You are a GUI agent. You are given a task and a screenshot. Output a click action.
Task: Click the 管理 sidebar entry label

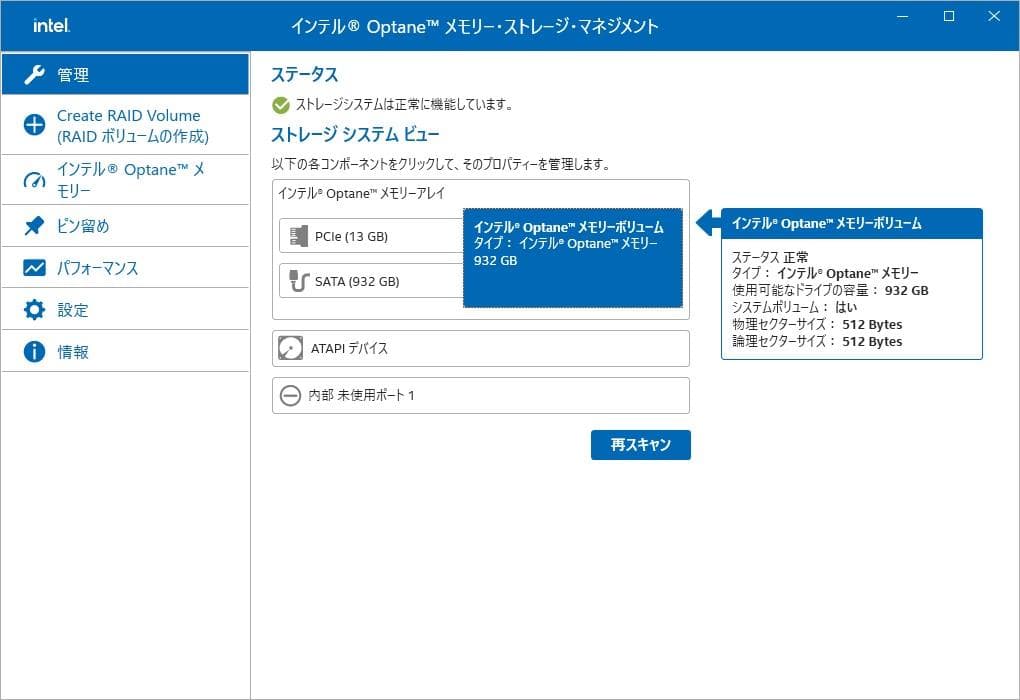click(x=71, y=74)
